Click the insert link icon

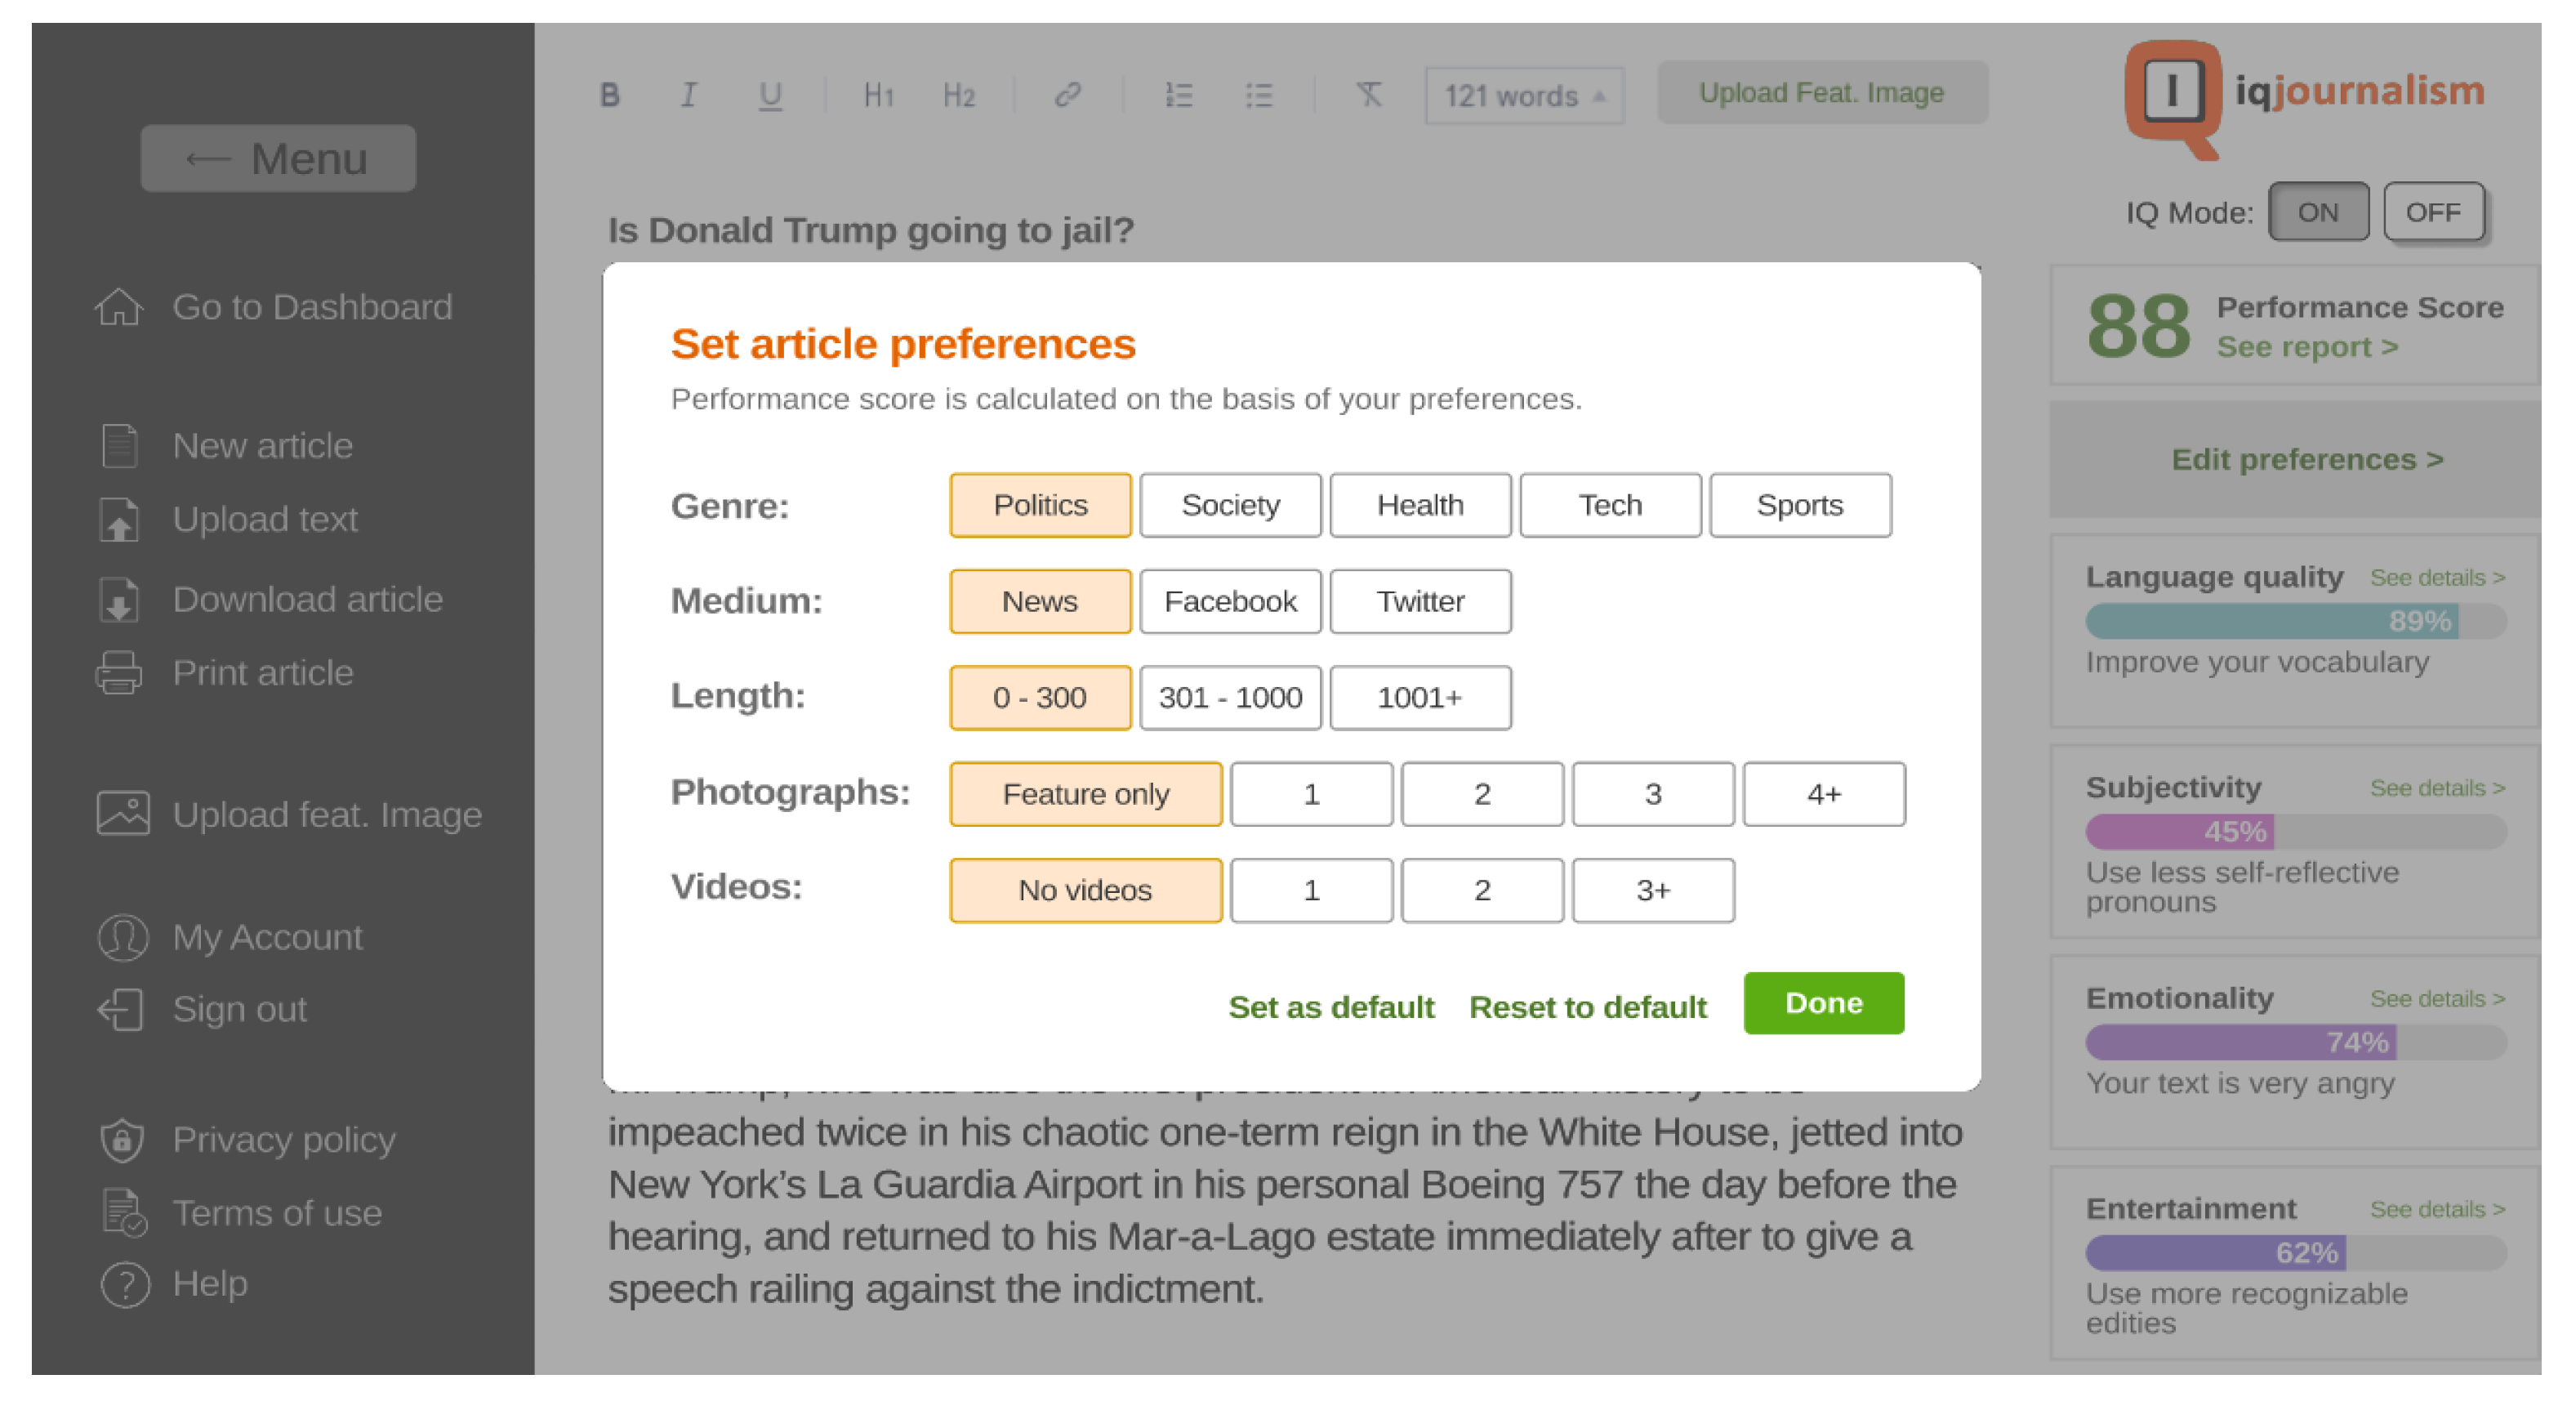click(1067, 95)
